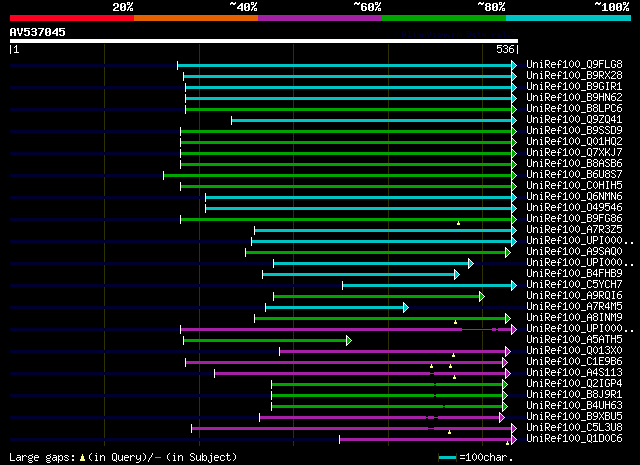Select the UniRef100_B4UH63 label
Image resolution: width=640 pixels, height=465 pixels.
[x=574, y=406]
